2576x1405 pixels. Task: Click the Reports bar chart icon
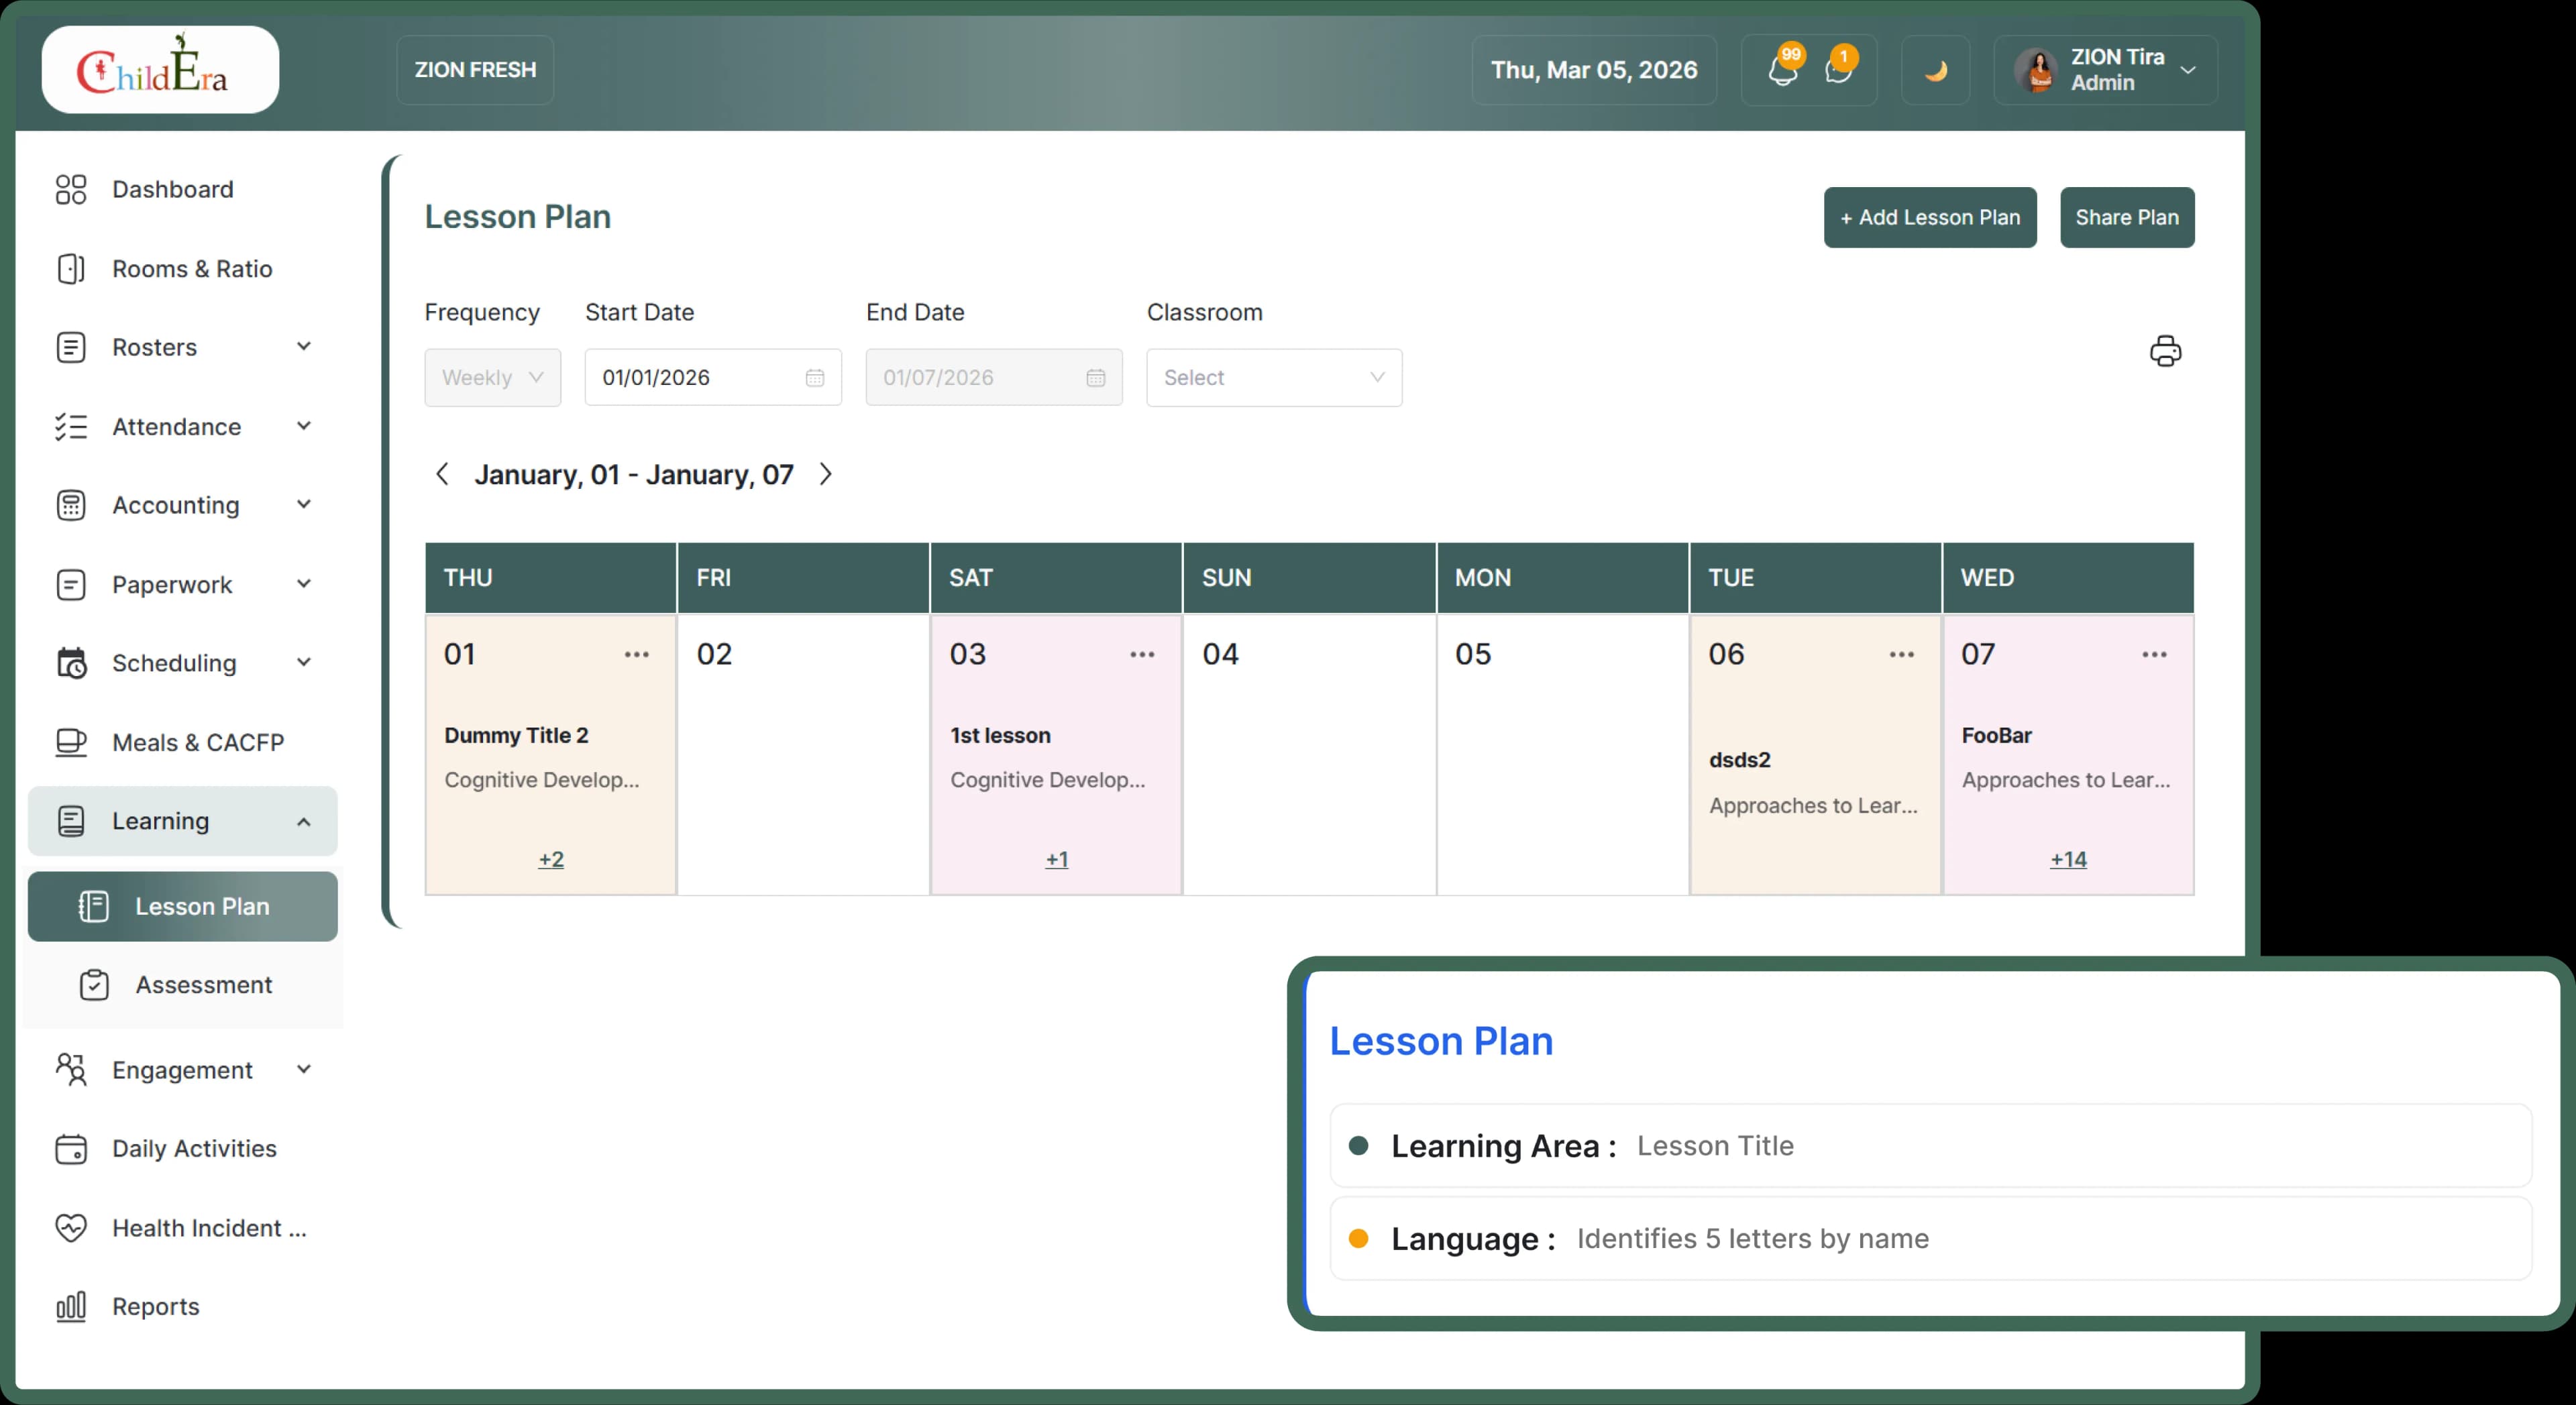(71, 1306)
